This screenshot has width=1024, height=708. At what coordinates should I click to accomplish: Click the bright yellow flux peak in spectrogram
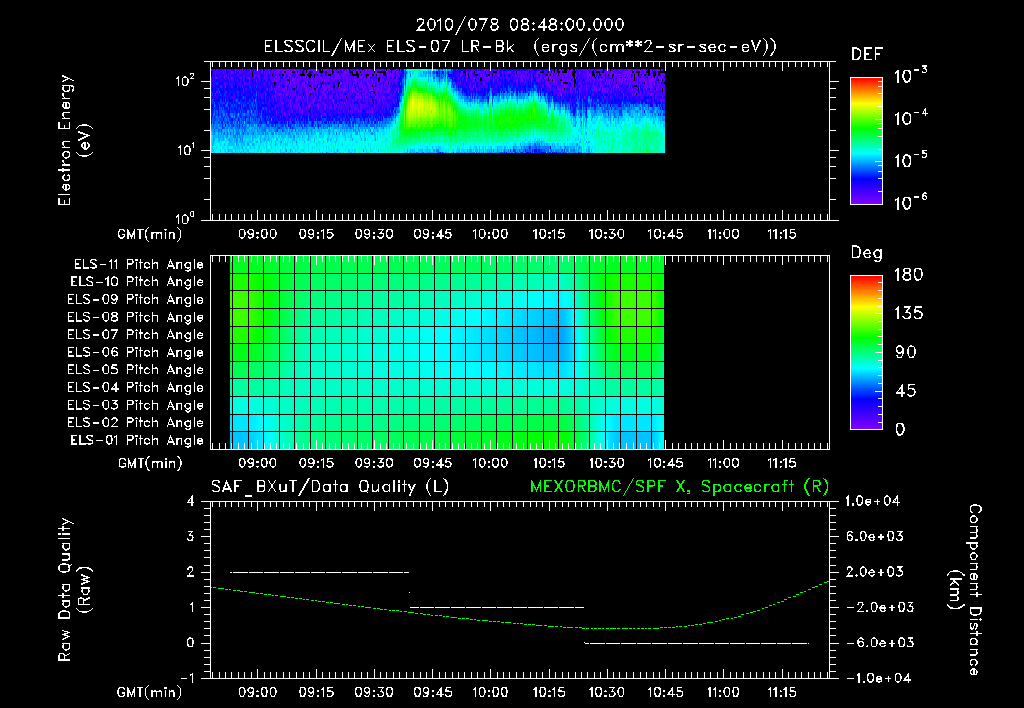pyautogui.click(x=421, y=105)
